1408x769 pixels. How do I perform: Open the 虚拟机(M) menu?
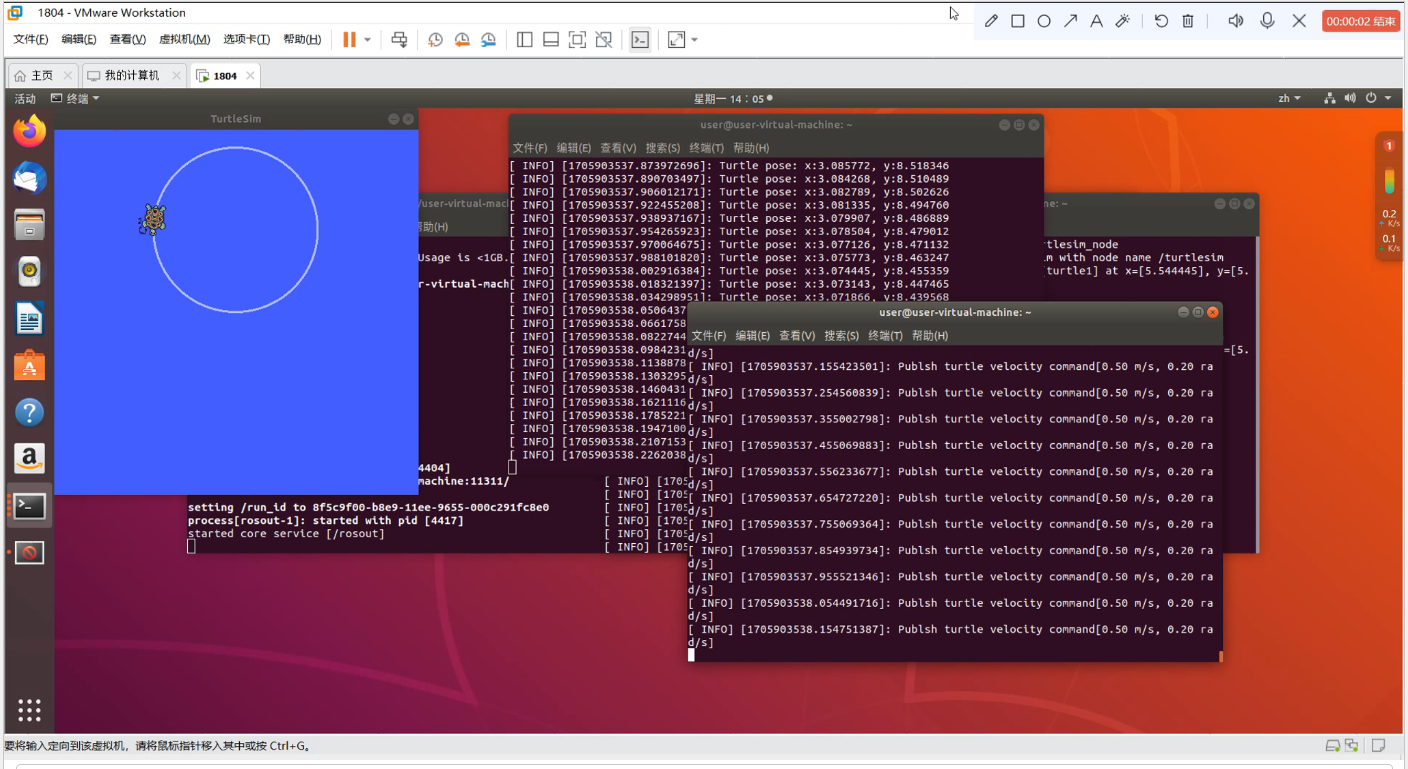tap(184, 40)
